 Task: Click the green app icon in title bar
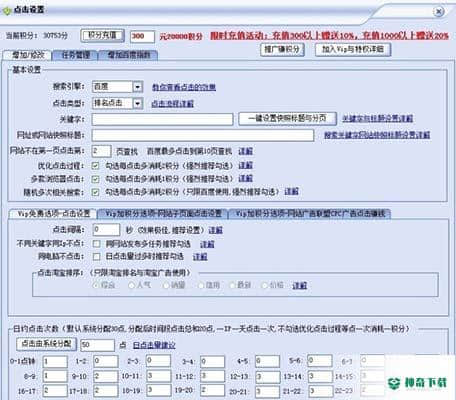7,11
